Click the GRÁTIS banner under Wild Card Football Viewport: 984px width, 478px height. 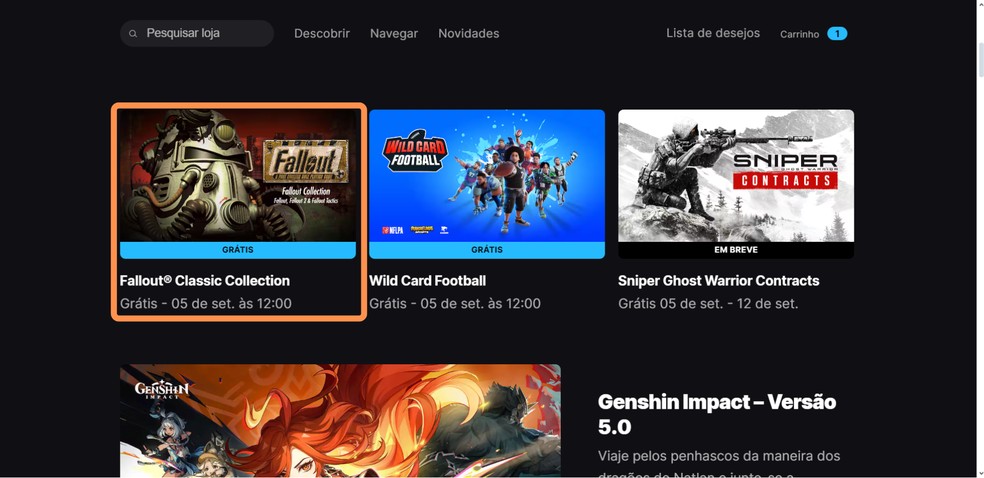487,250
